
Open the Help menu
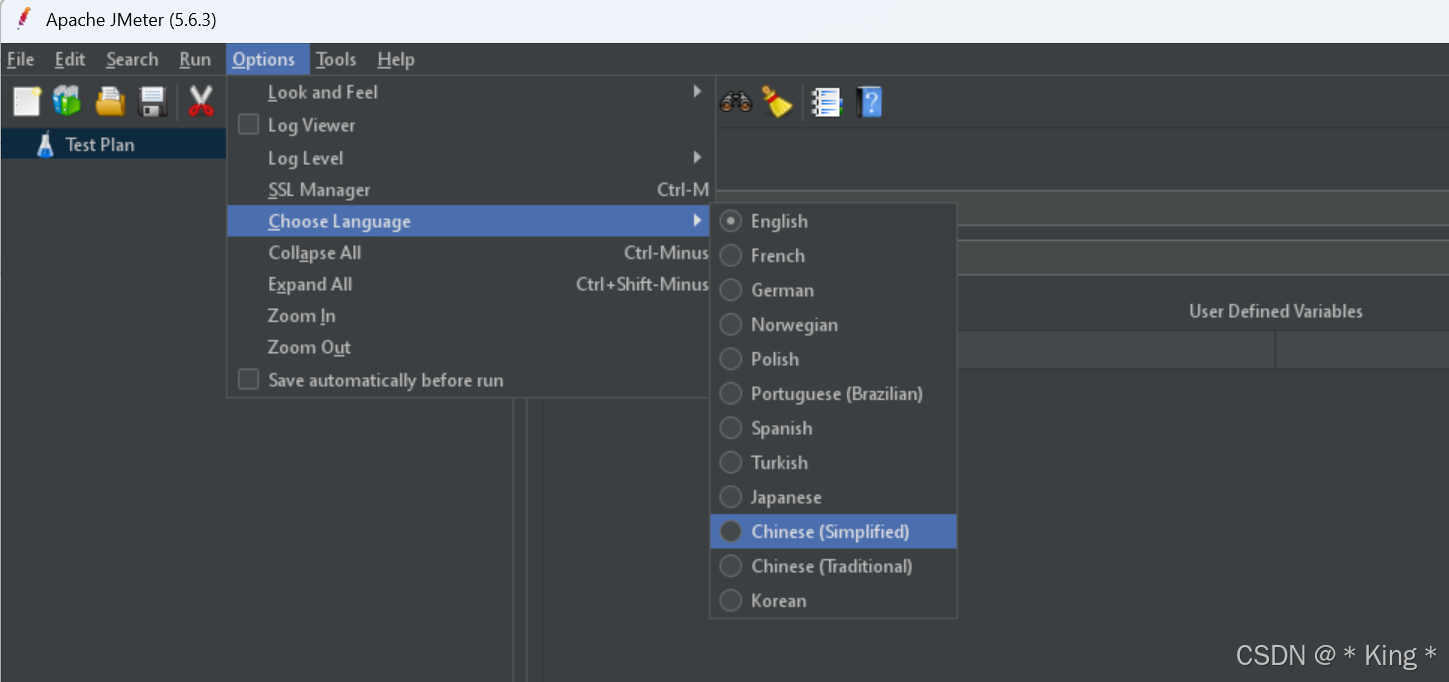[396, 60]
